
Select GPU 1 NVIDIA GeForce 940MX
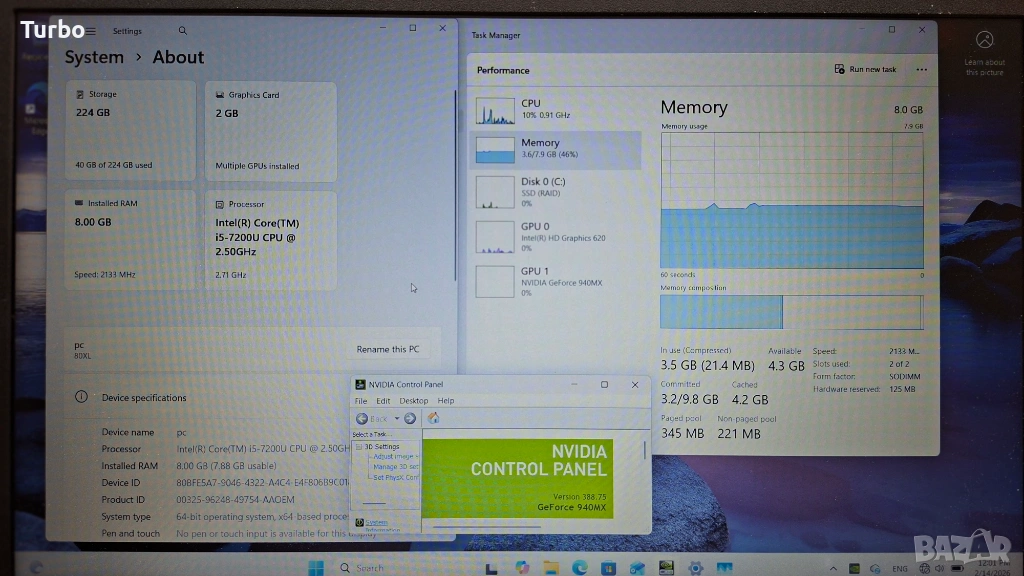[556, 281]
